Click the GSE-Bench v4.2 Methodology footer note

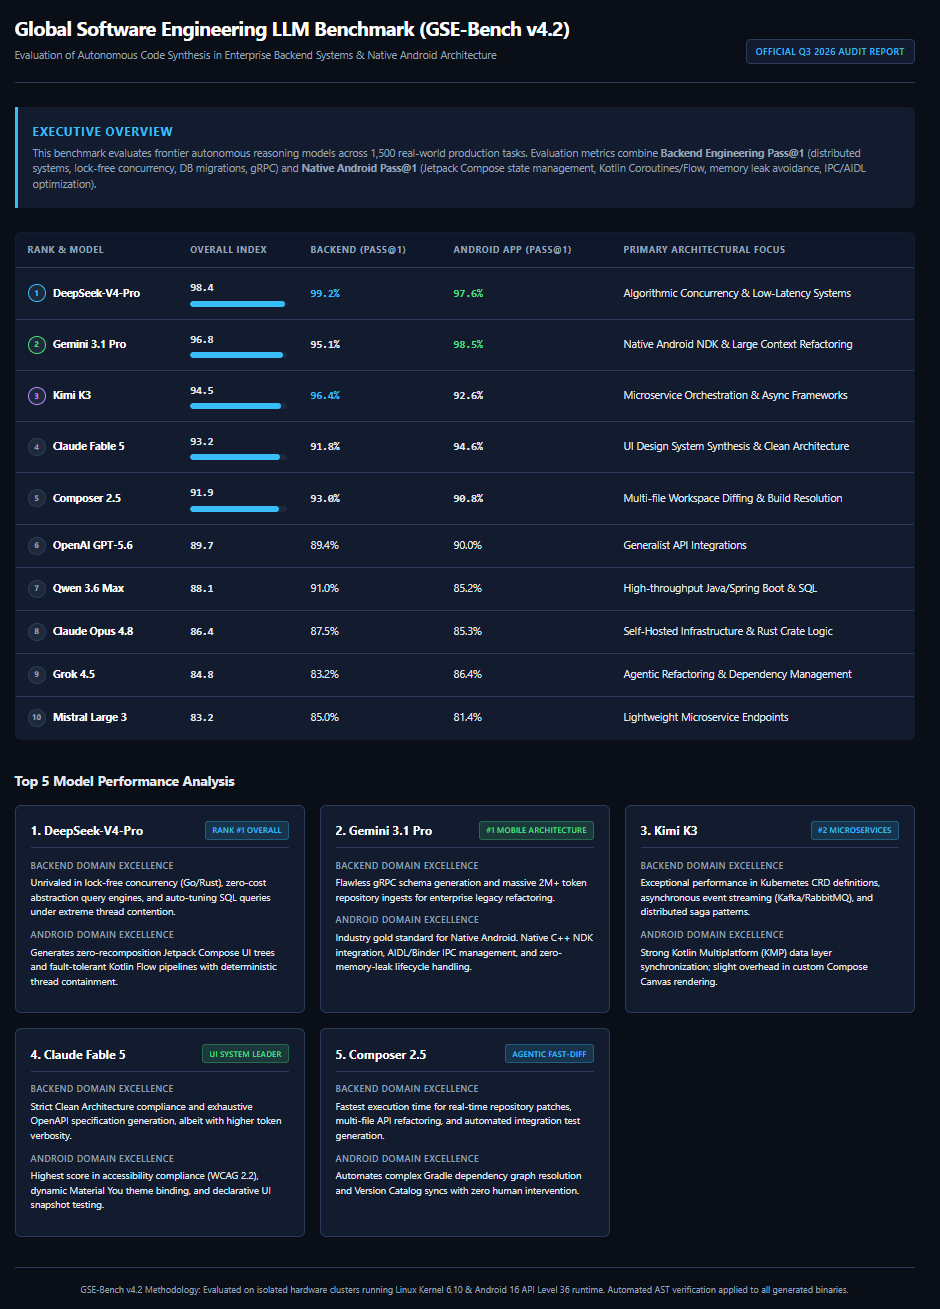(x=465, y=1290)
